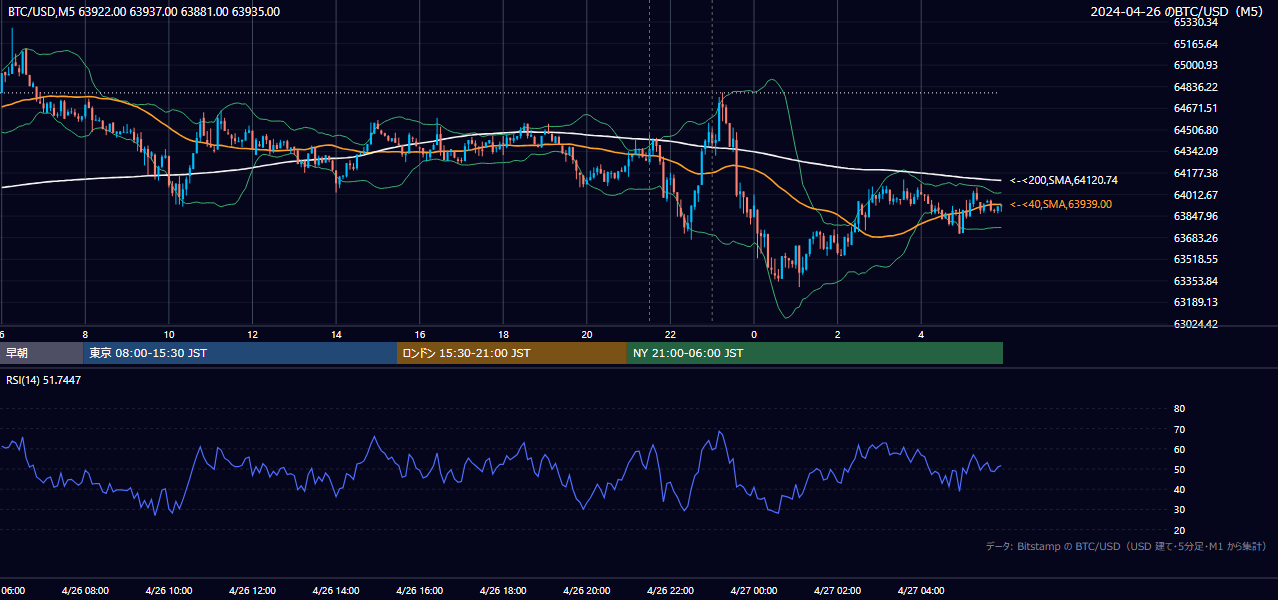Click price axis value 63683.26
1278x600 pixels.
[x=1195, y=238]
